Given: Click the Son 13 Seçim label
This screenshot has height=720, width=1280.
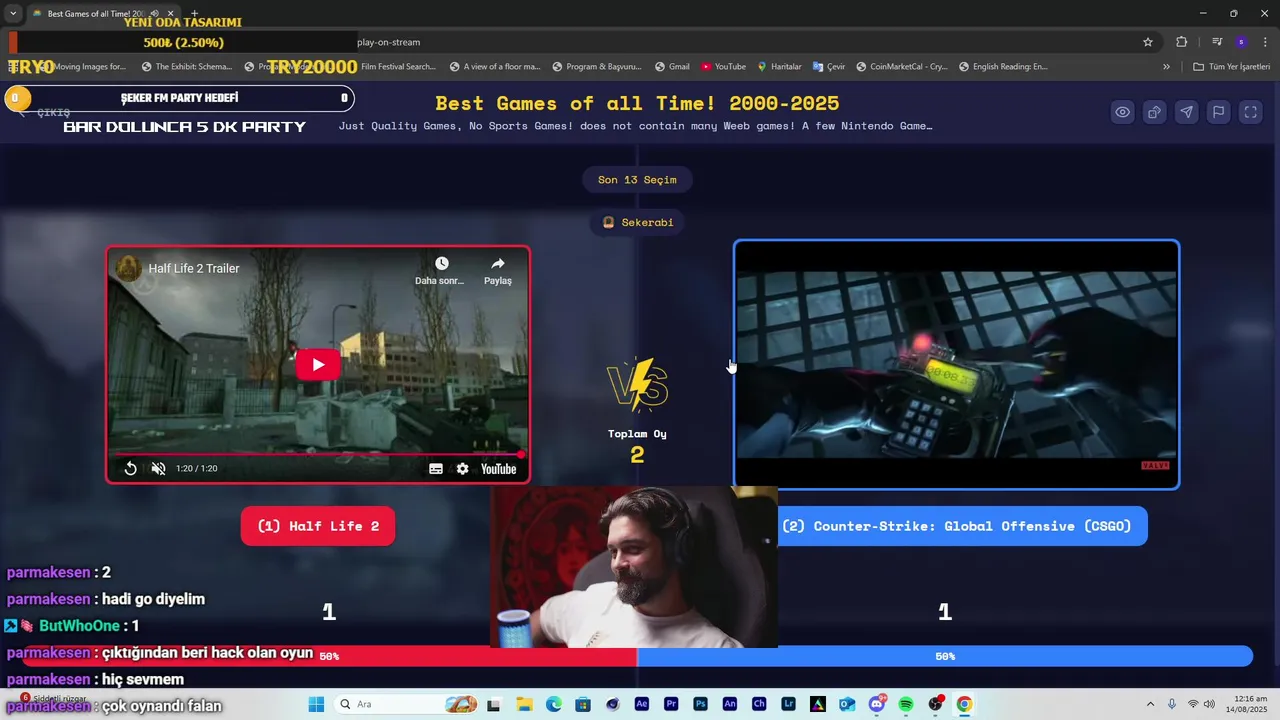Looking at the screenshot, I should pyautogui.click(x=637, y=180).
